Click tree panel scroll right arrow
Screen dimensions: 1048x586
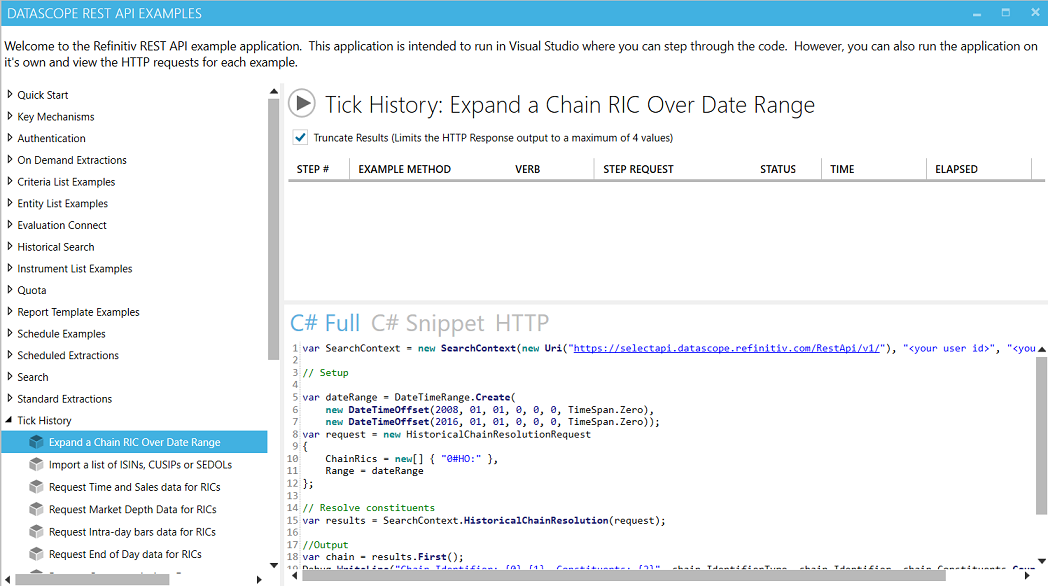point(259,579)
